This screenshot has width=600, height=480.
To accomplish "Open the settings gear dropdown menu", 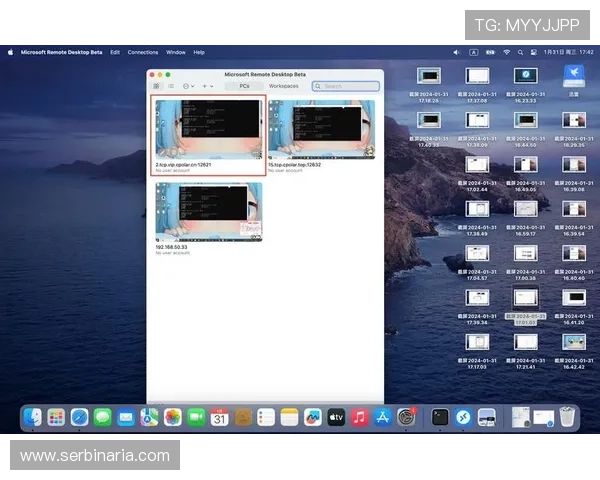I will (x=187, y=86).
